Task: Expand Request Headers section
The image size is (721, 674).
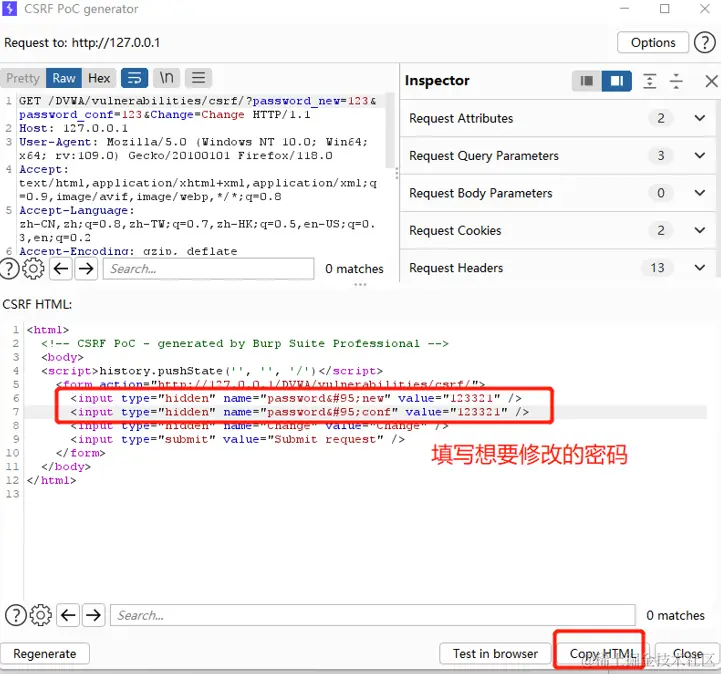Action: coord(700,268)
